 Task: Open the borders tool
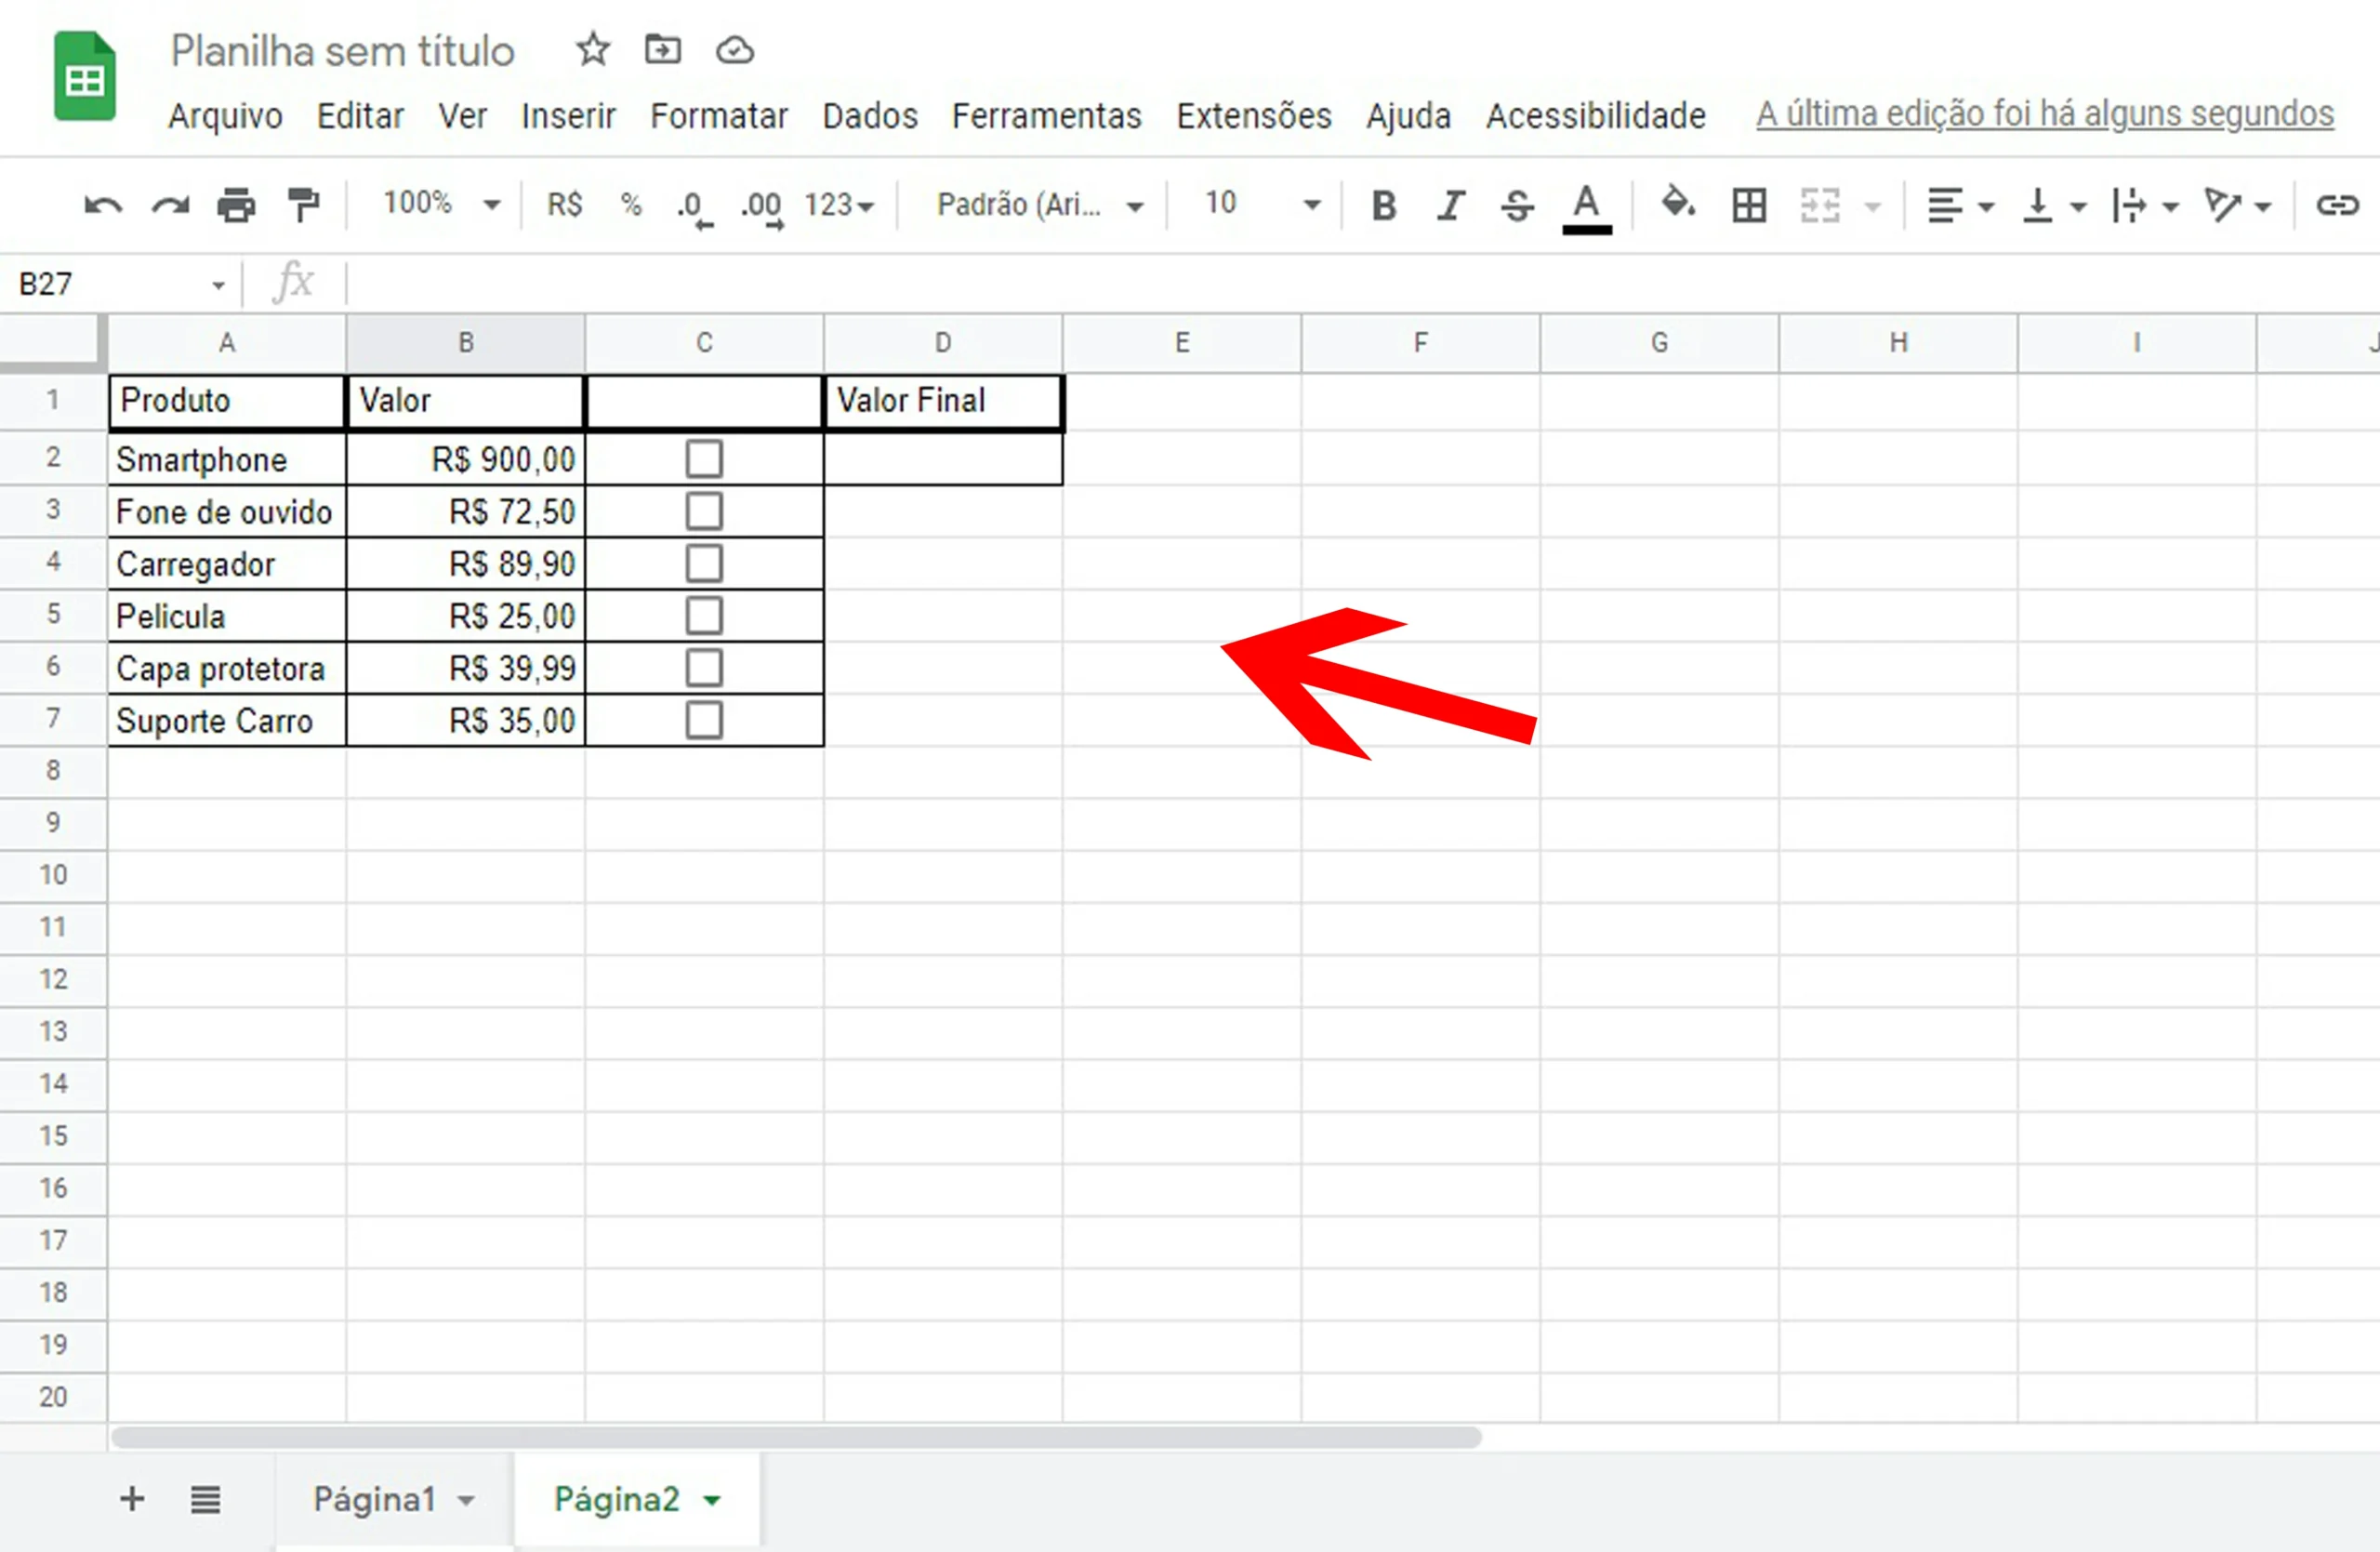coord(1749,205)
